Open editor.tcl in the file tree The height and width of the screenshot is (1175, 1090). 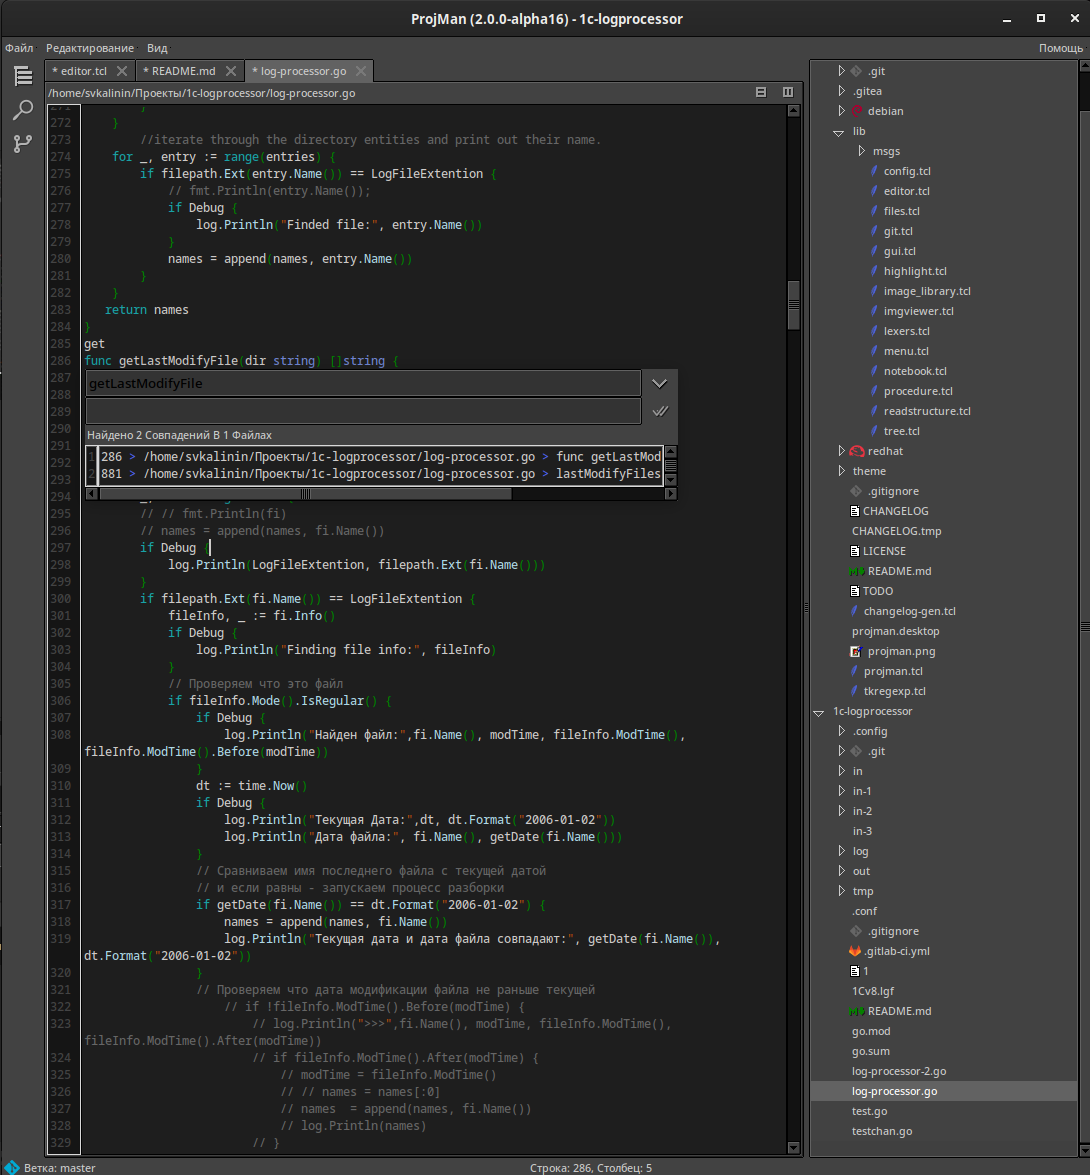tap(906, 191)
